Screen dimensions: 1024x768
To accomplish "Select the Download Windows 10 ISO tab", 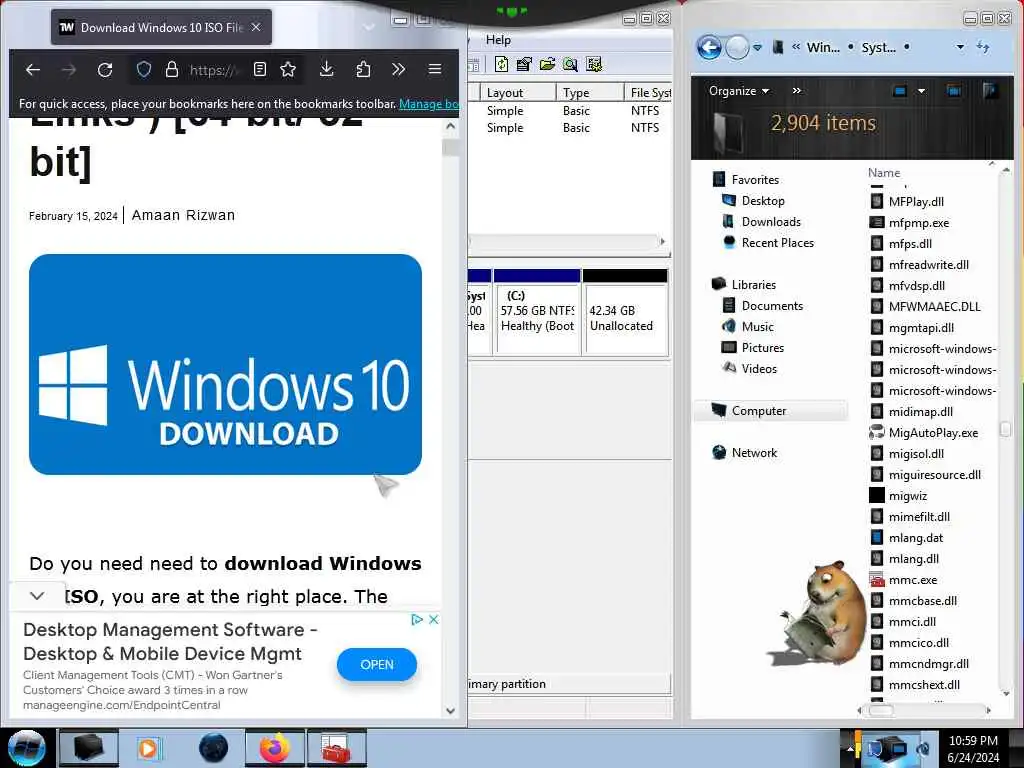I will tap(161, 27).
